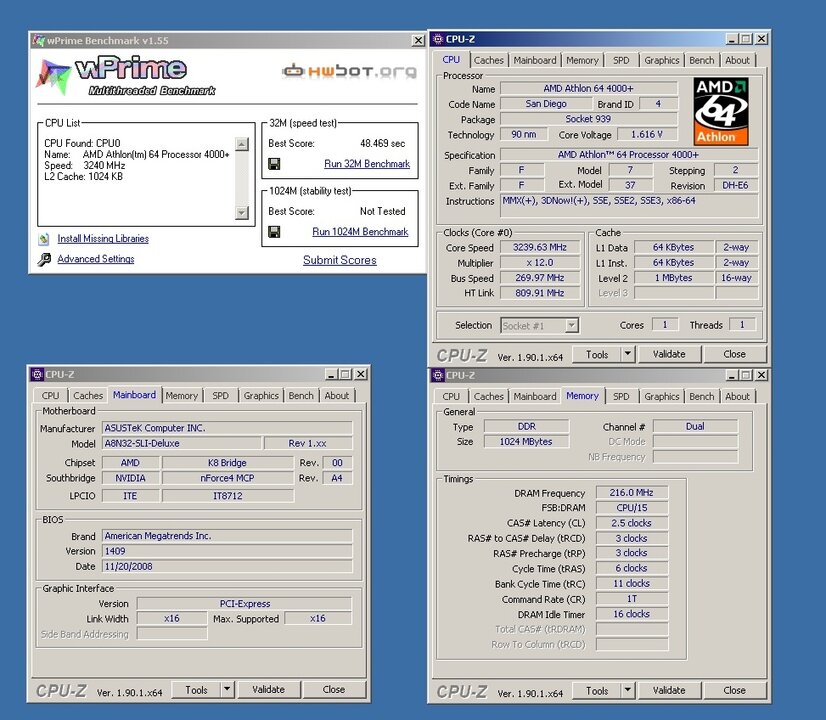Run the 32M Benchmark
This screenshot has width=826, height=720.
click(x=367, y=164)
